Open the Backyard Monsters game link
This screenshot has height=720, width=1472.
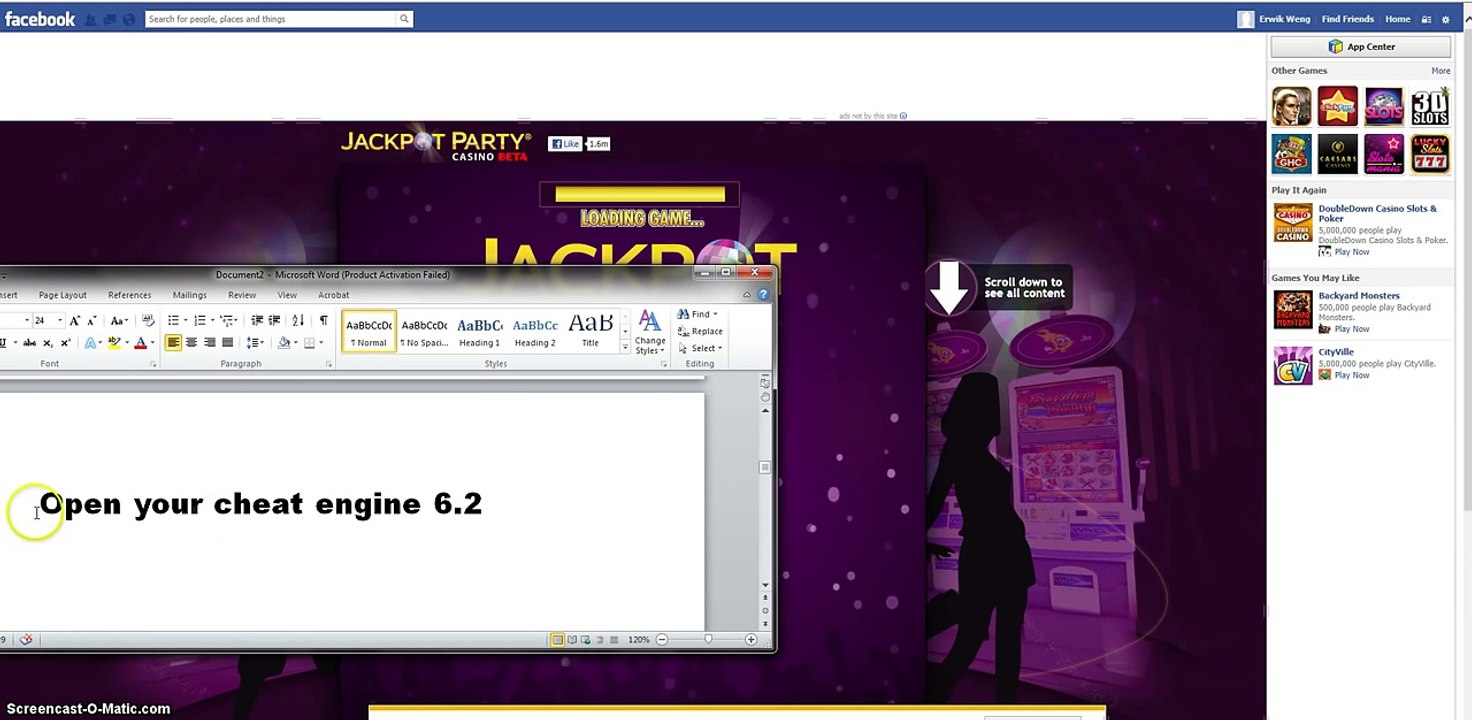[1358, 296]
